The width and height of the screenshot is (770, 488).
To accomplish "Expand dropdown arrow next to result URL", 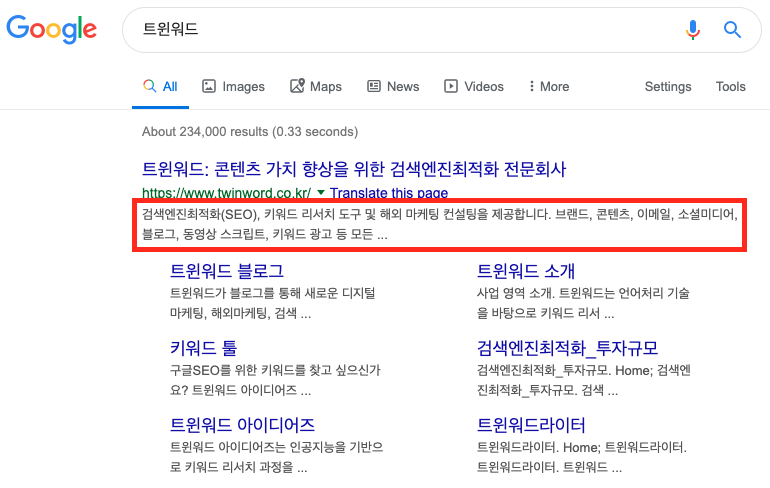I will [321, 192].
